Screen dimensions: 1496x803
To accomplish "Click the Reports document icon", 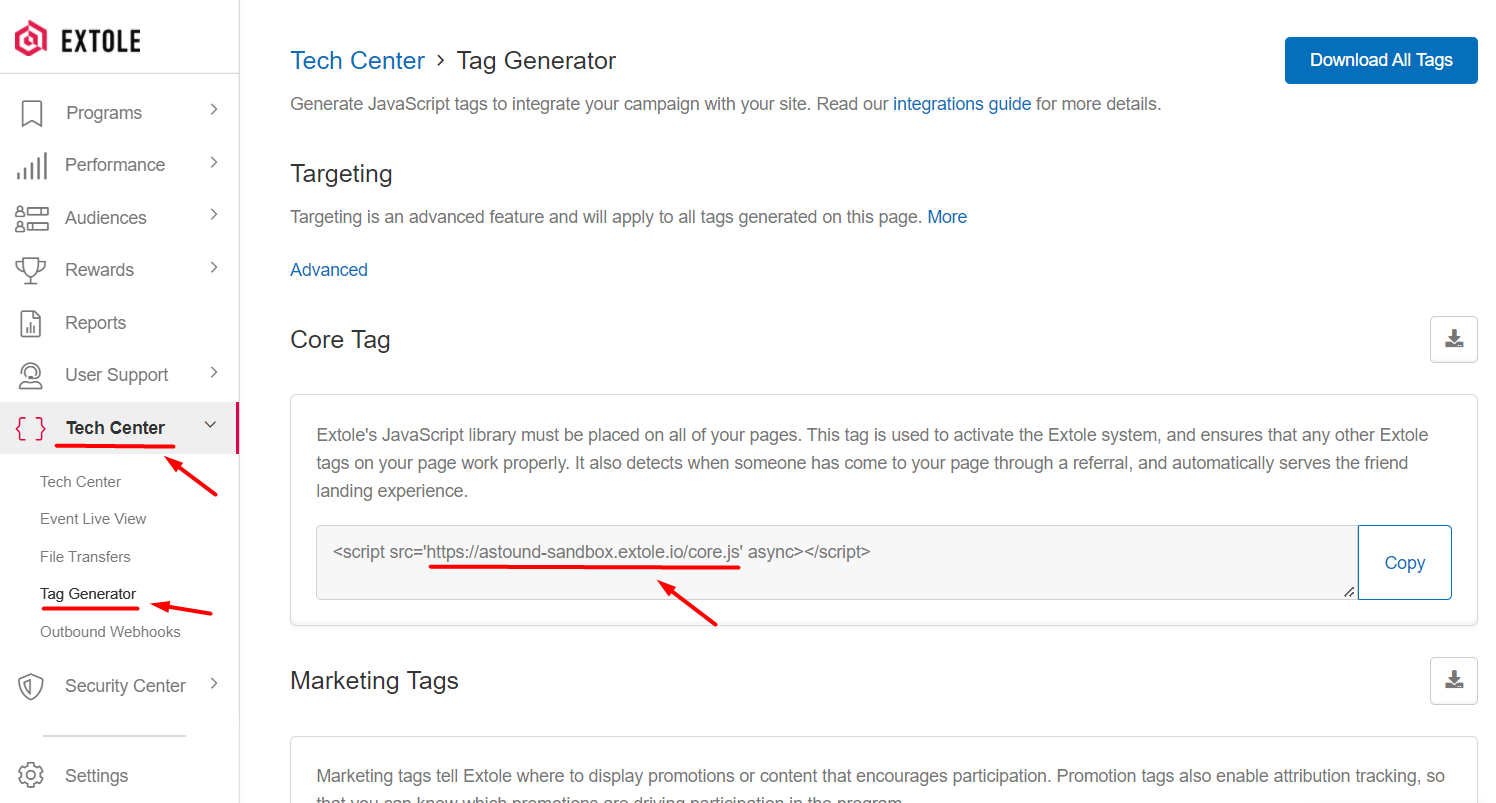I will (x=32, y=323).
